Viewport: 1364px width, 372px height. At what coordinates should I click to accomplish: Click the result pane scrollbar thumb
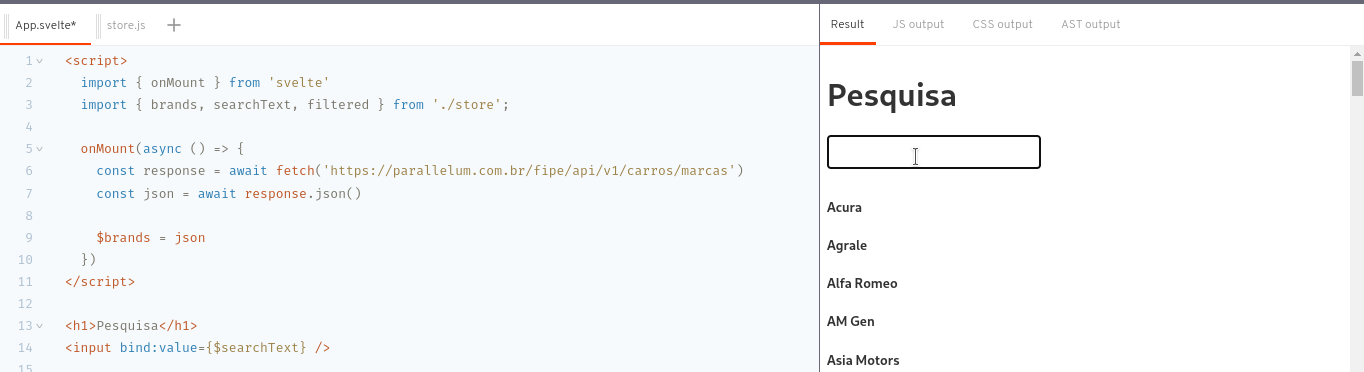[x=1357, y=78]
